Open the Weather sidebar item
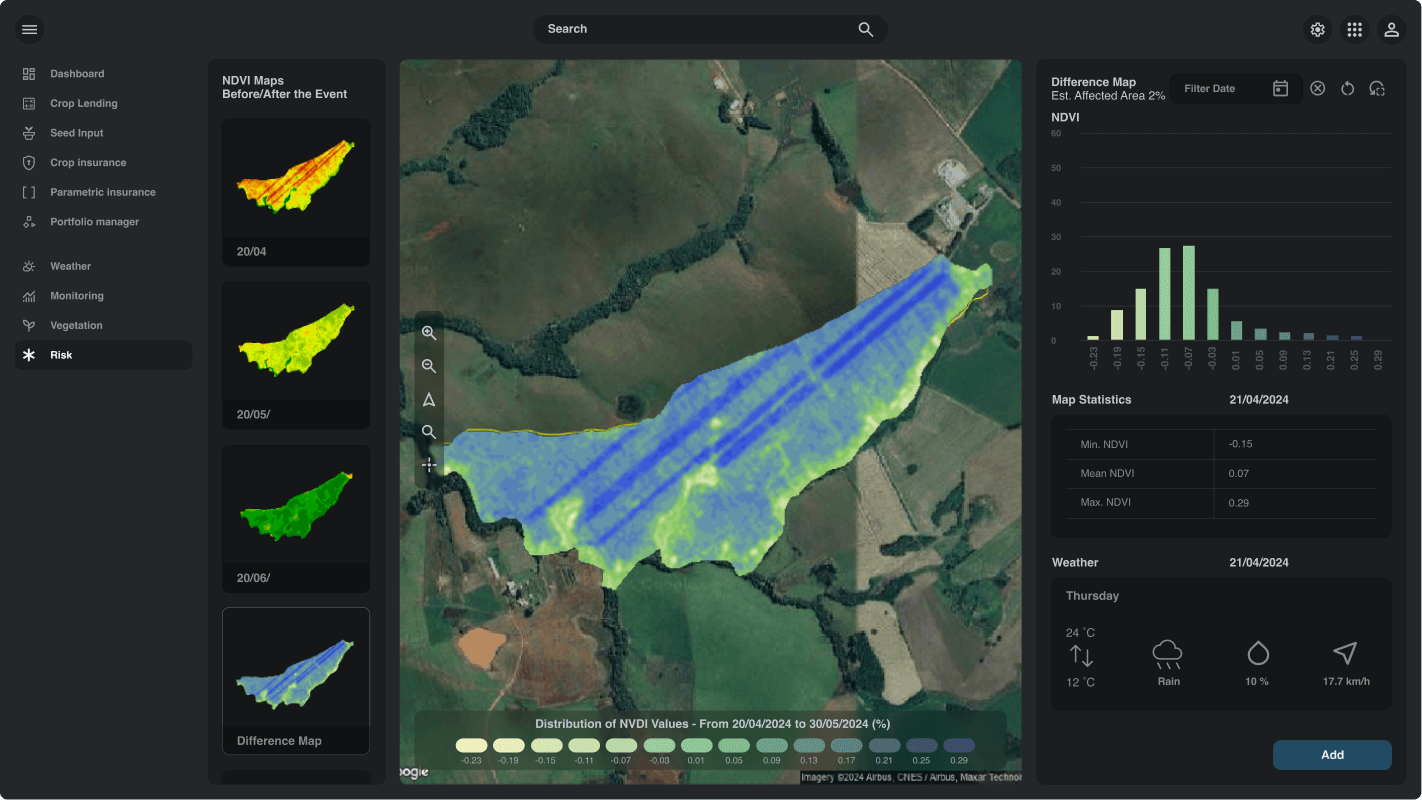1422x800 pixels. tap(103, 265)
